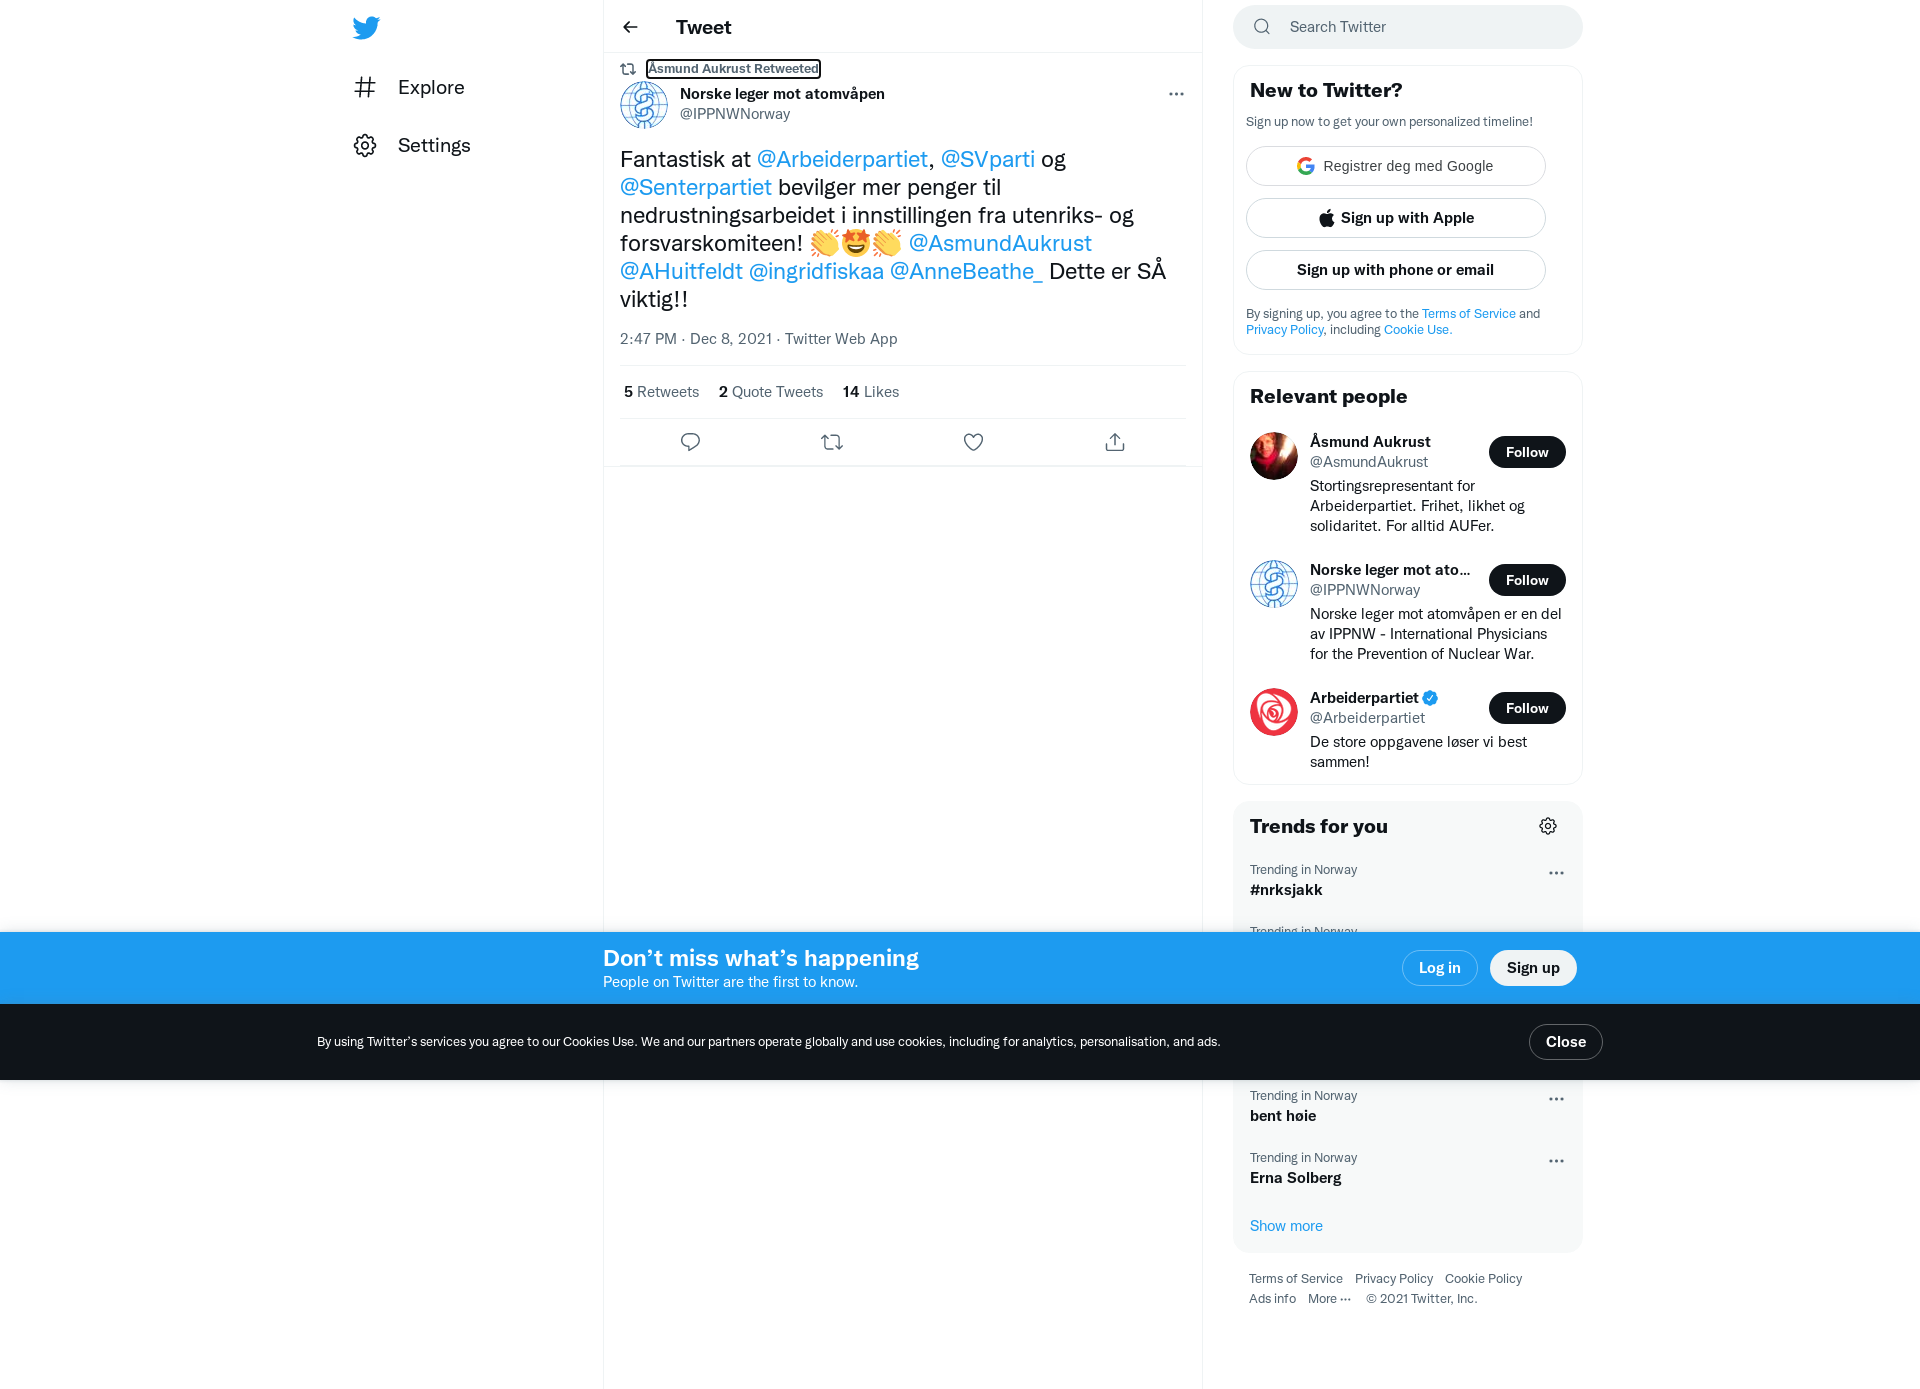Image resolution: width=1920 pixels, height=1389 pixels.
Task: Follow Norske leger mot atomvåpen
Action: (x=1527, y=580)
